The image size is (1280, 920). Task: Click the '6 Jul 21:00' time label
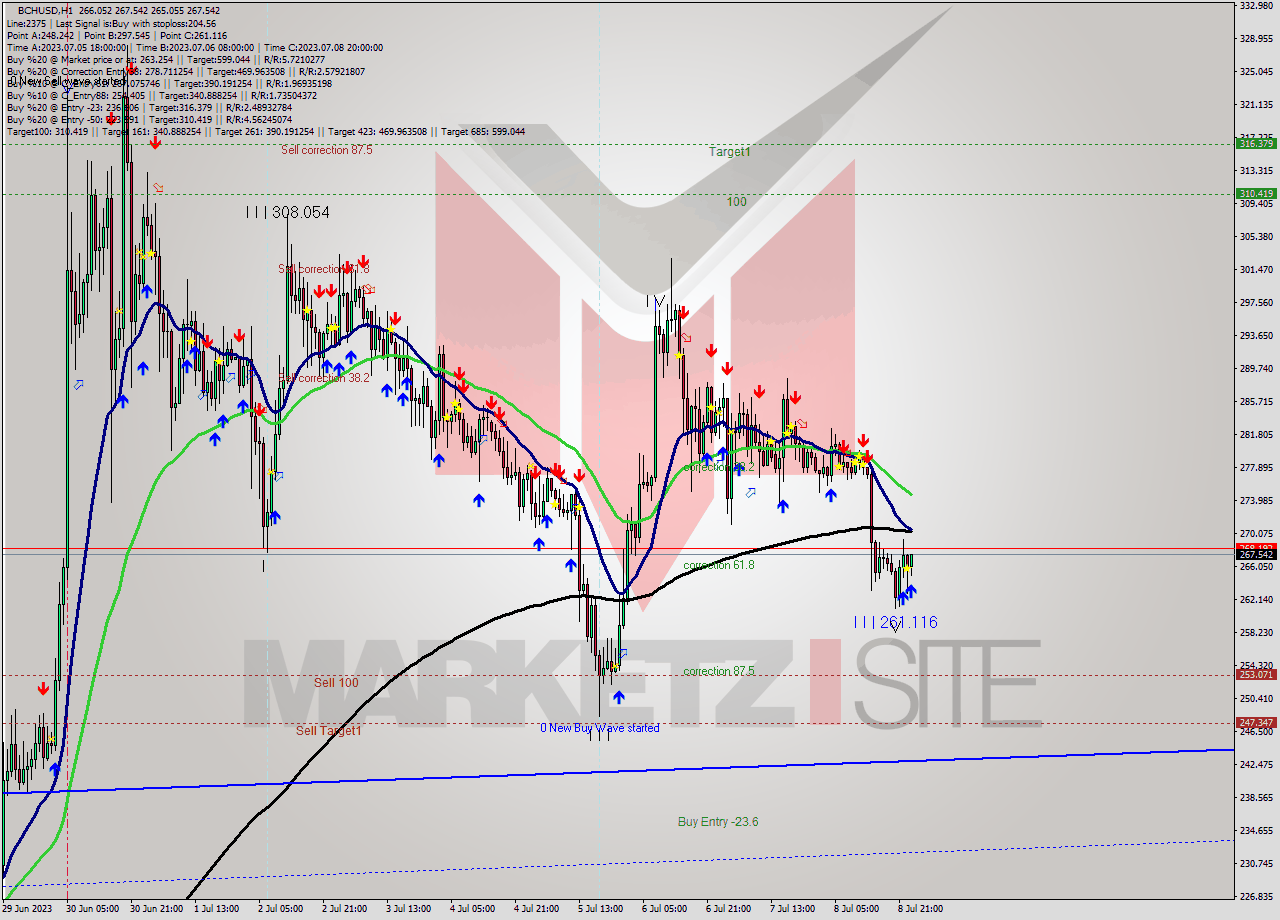coord(729,909)
